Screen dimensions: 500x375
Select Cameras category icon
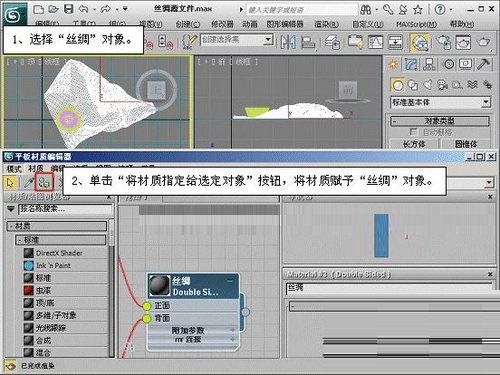click(x=442, y=85)
